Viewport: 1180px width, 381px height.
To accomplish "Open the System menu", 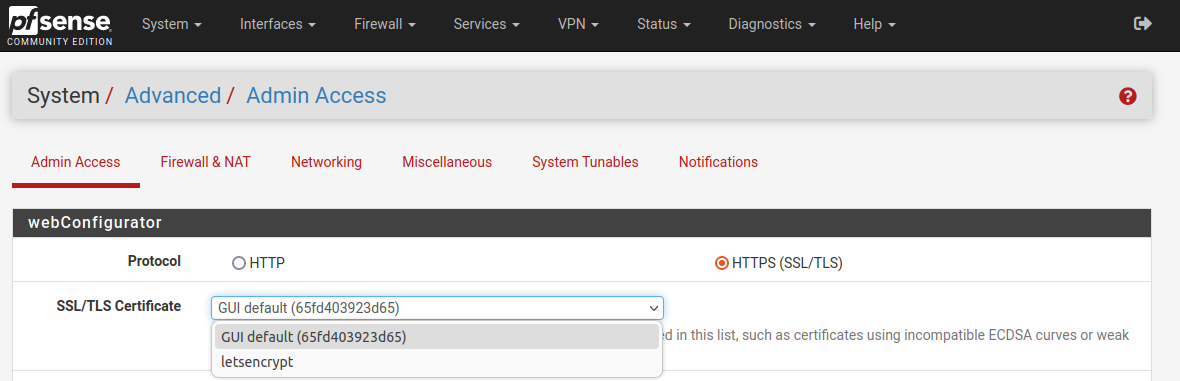I will (172, 24).
